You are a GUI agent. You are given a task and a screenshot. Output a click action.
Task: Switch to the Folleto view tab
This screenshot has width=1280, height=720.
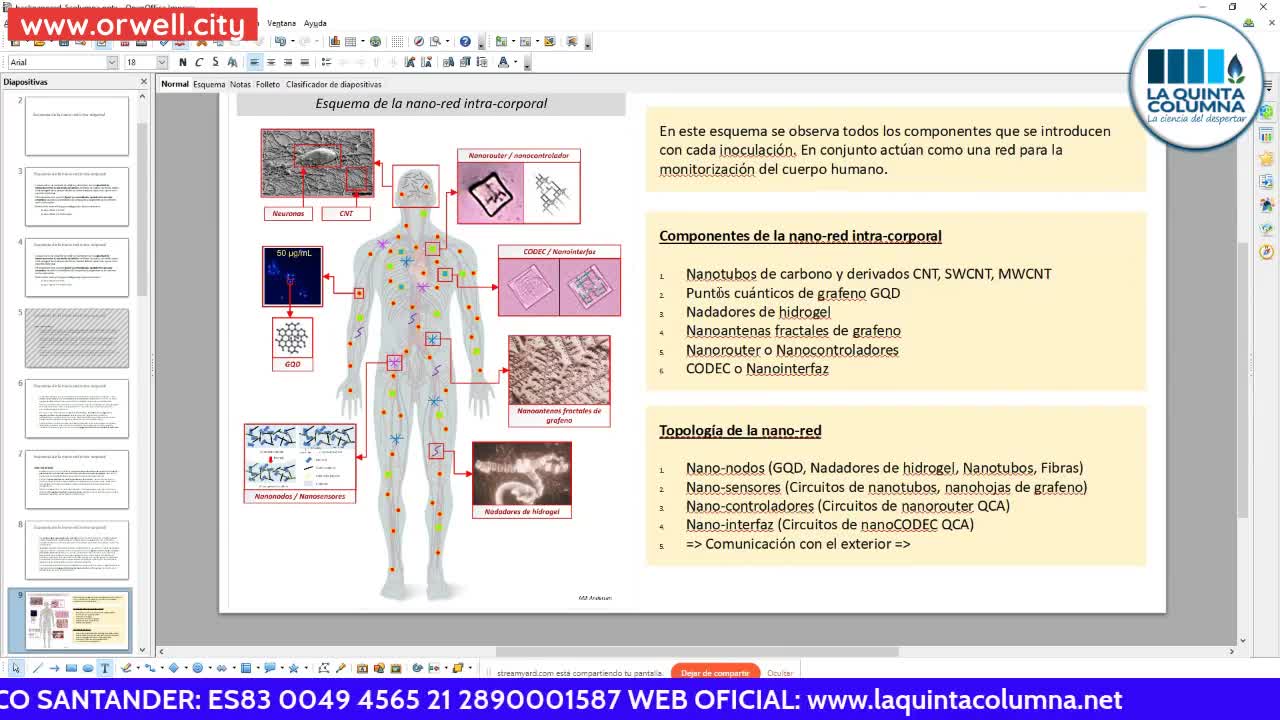point(268,84)
